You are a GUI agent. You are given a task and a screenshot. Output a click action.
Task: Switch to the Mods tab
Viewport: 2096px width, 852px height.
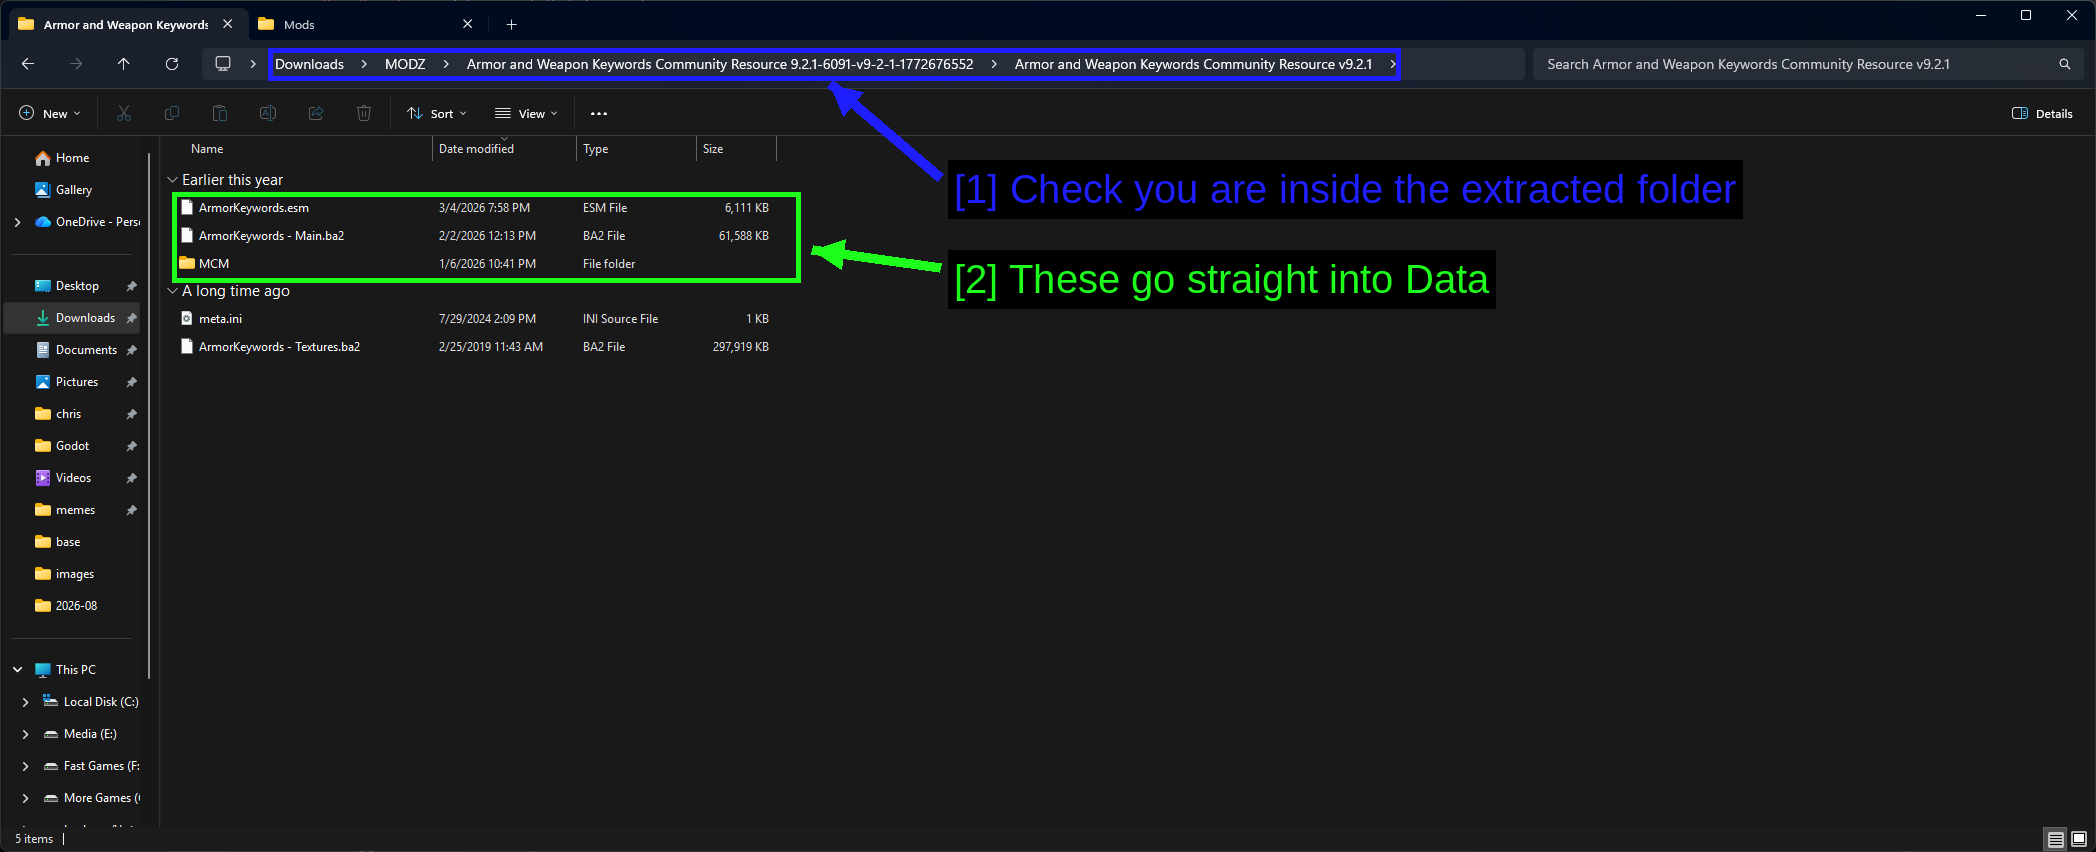(x=362, y=24)
